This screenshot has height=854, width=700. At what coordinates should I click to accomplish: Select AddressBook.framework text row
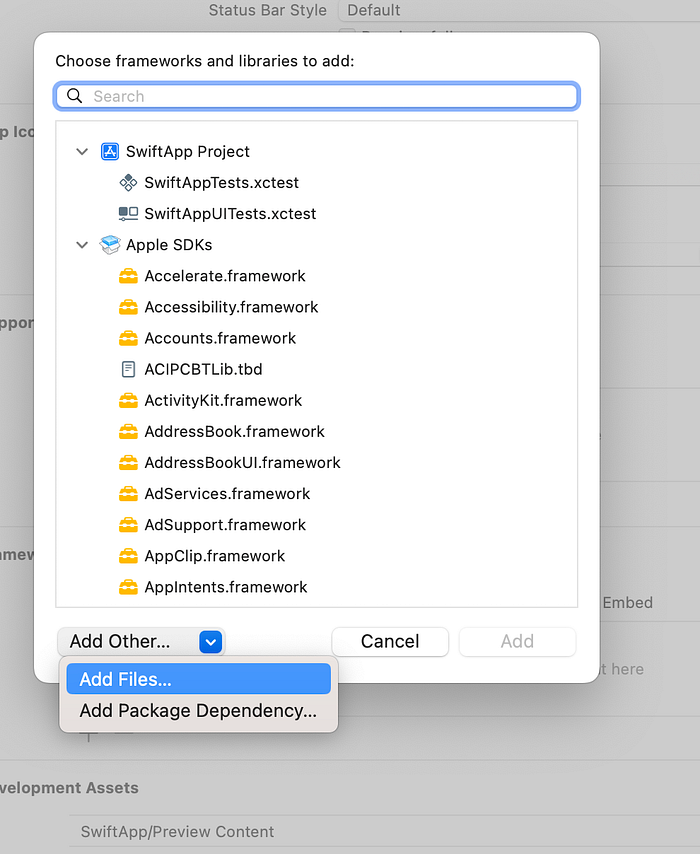coord(235,431)
